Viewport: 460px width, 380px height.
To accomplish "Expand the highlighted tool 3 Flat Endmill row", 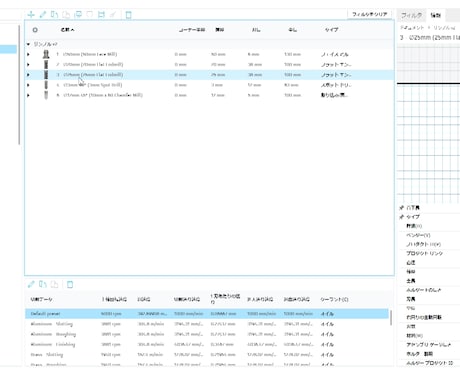I will tap(28, 75).
